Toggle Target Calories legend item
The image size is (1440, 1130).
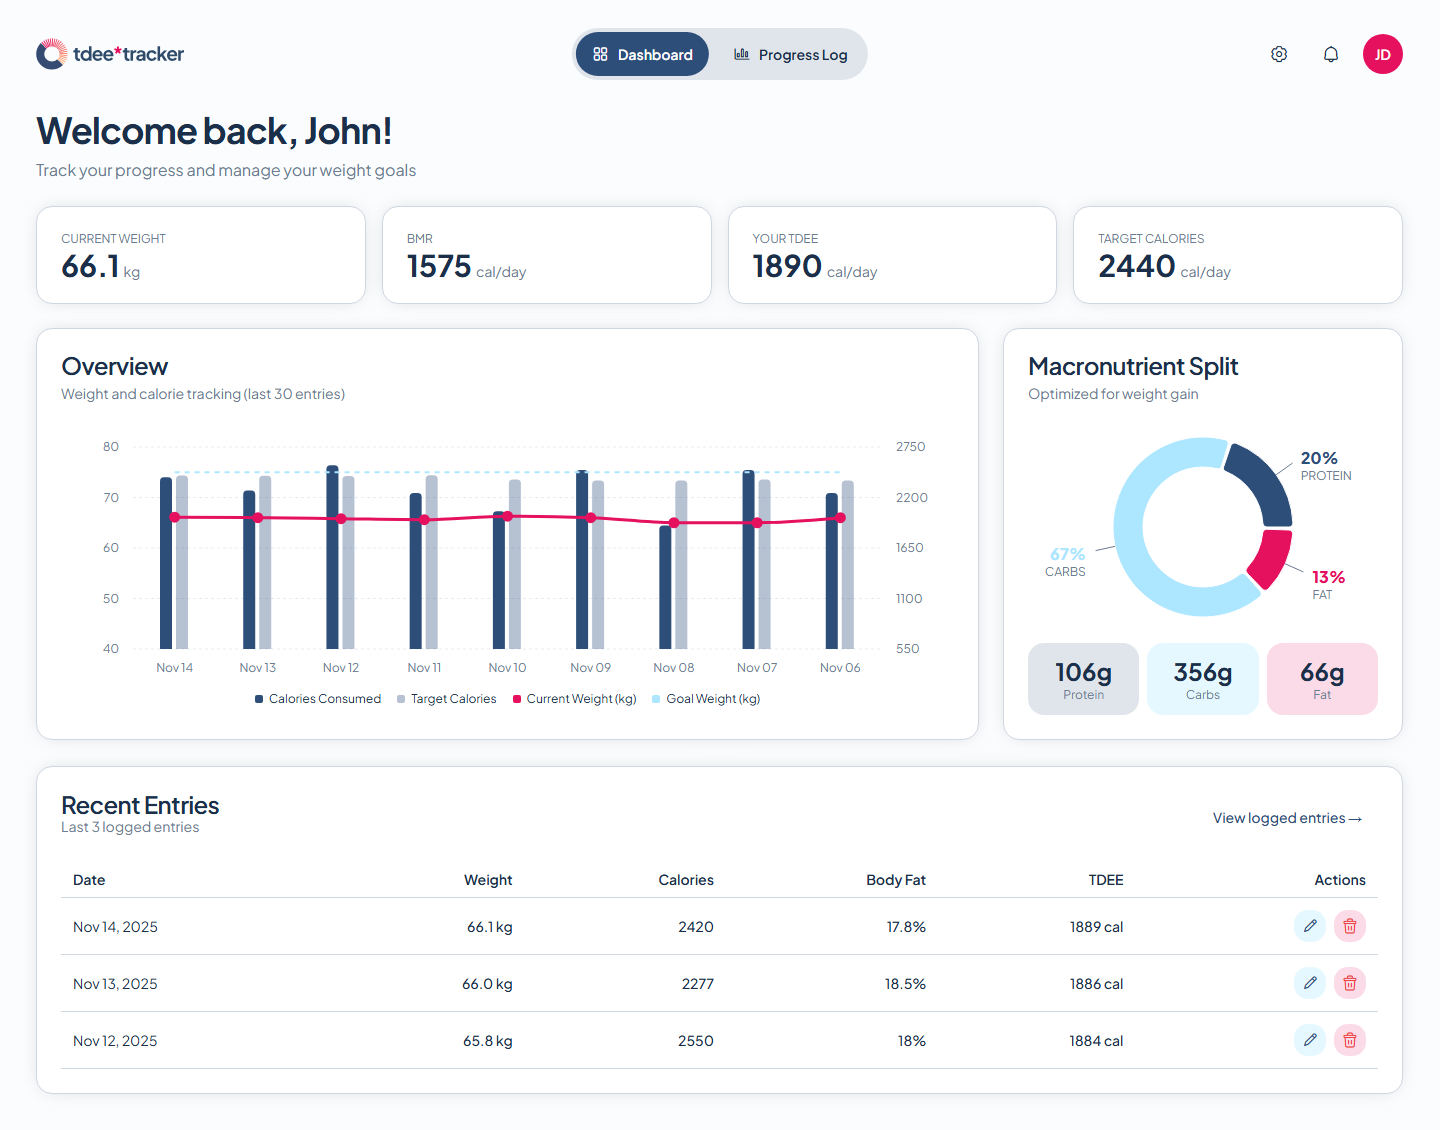click(x=447, y=699)
